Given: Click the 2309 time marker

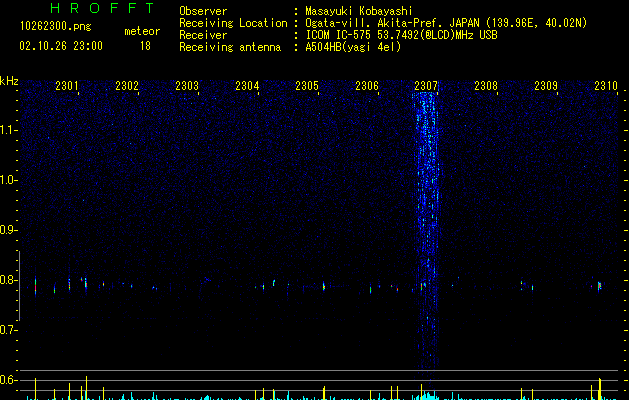Looking at the screenshot, I should [546, 85].
